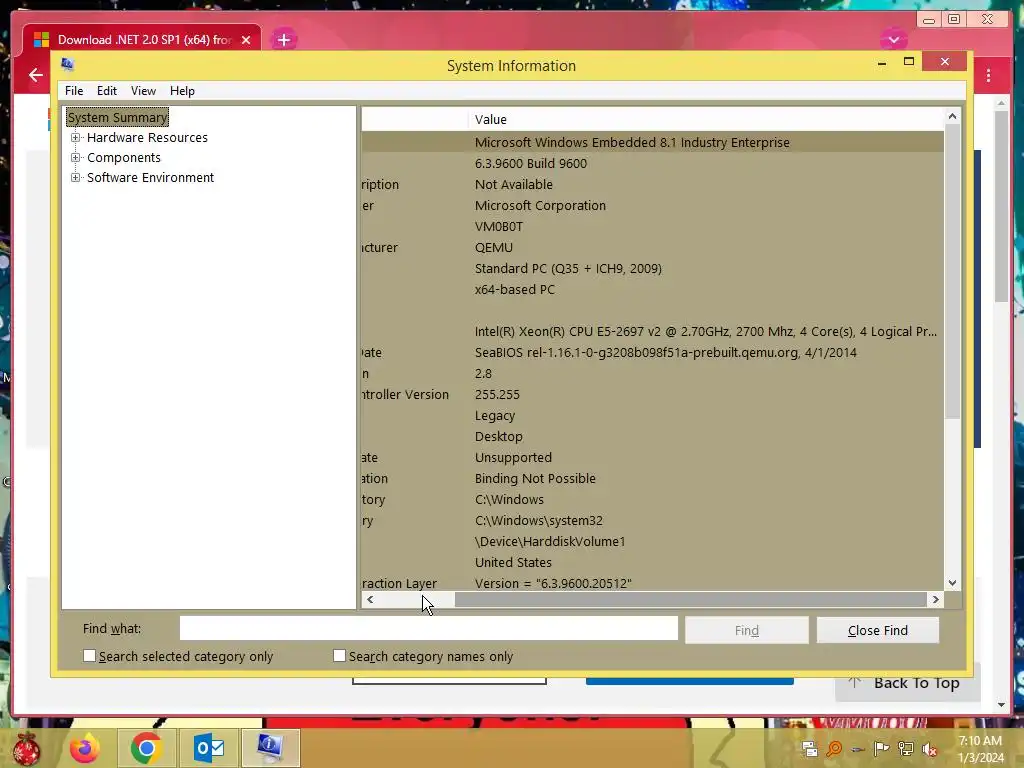Image resolution: width=1024 pixels, height=768 pixels.
Task: Click the horizontal scrollbar left arrow
Action: 370,600
